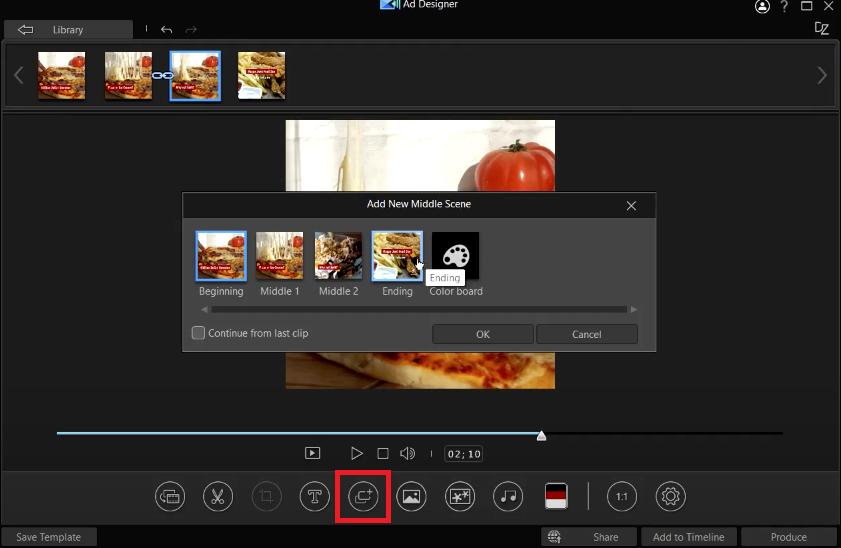The width and height of the screenshot is (841, 548).
Task: Click the crop tool icon
Action: (x=266, y=497)
